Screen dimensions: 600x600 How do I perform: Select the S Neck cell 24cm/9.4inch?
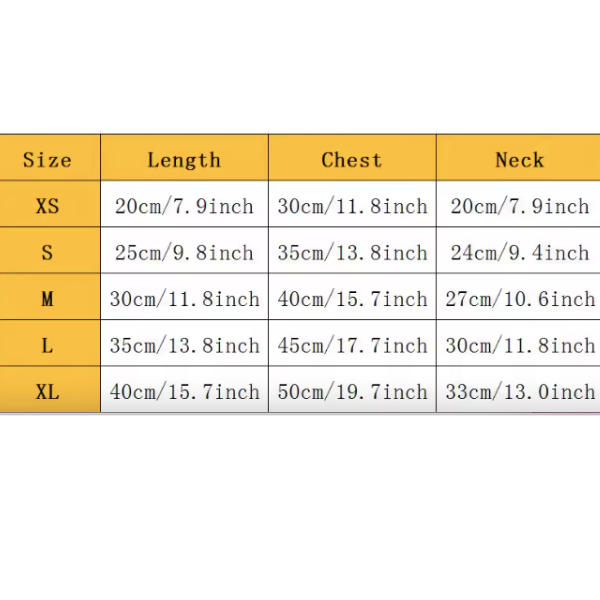point(519,253)
